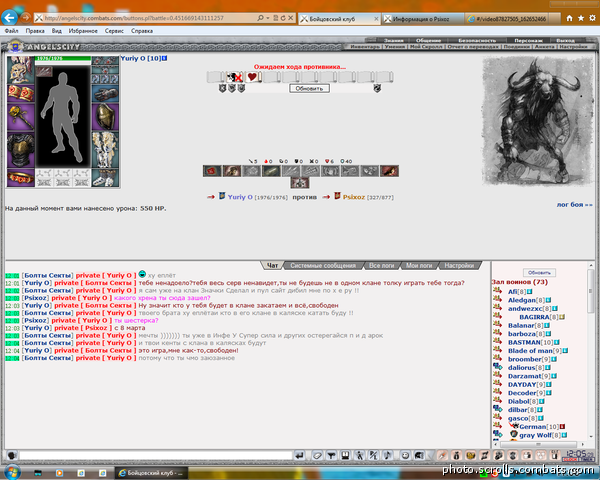Click the minotaur opponent portrait
The image size is (600, 480).
(538, 121)
